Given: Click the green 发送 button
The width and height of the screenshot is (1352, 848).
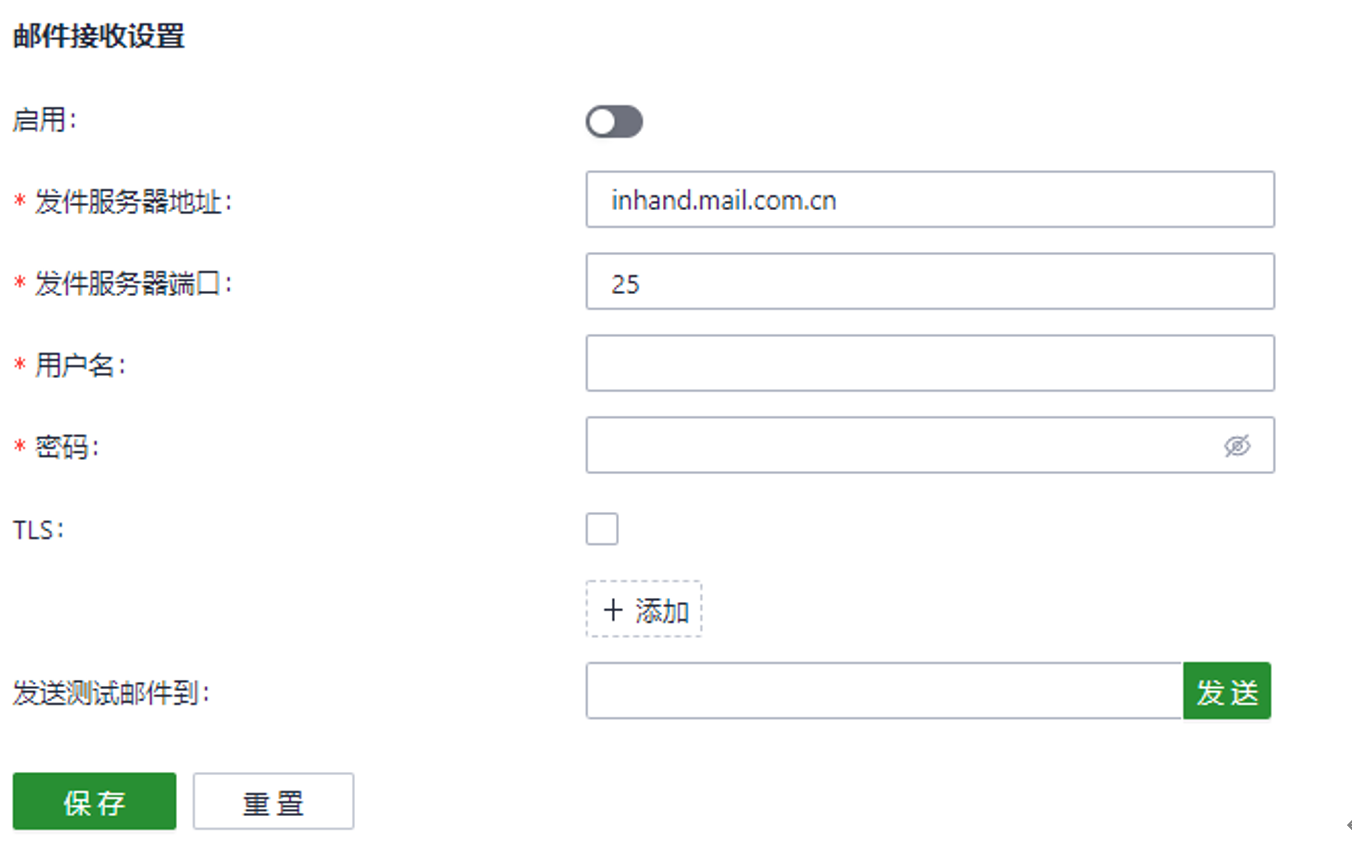Looking at the screenshot, I should pos(1227,690).
